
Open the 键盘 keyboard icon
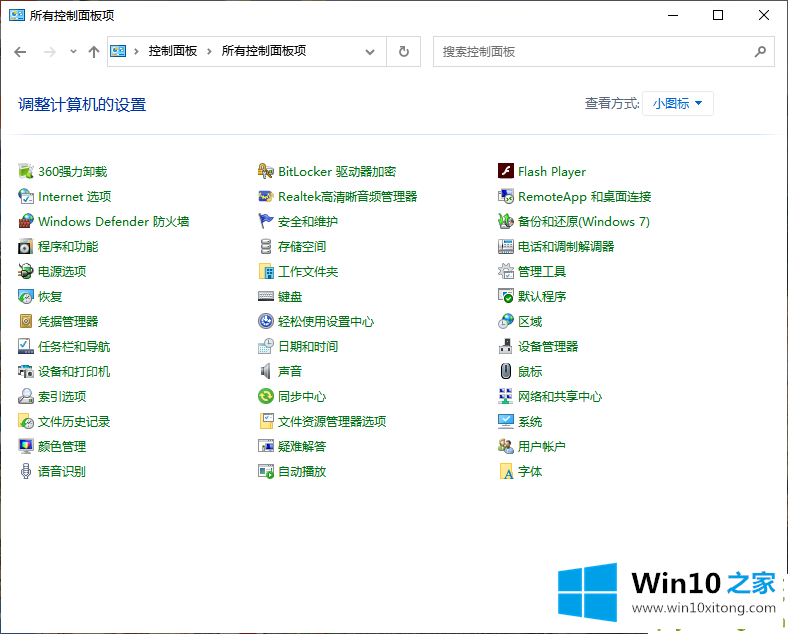pyautogui.click(x=266, y=296)
